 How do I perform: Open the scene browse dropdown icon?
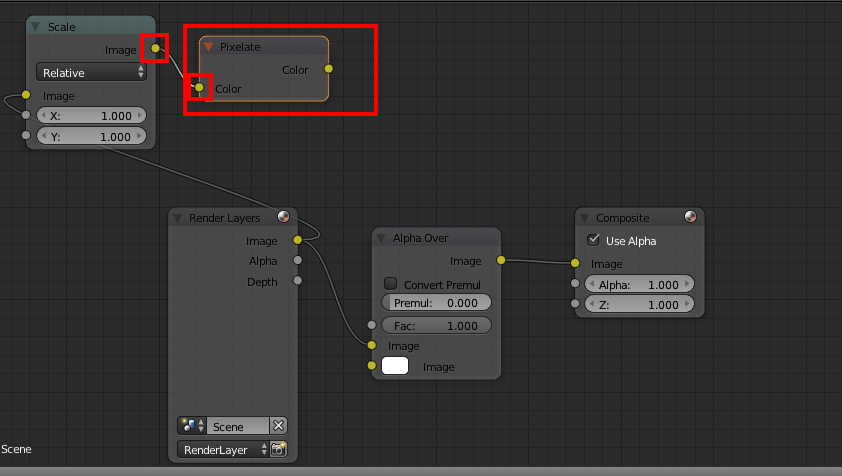pos(192,425)
